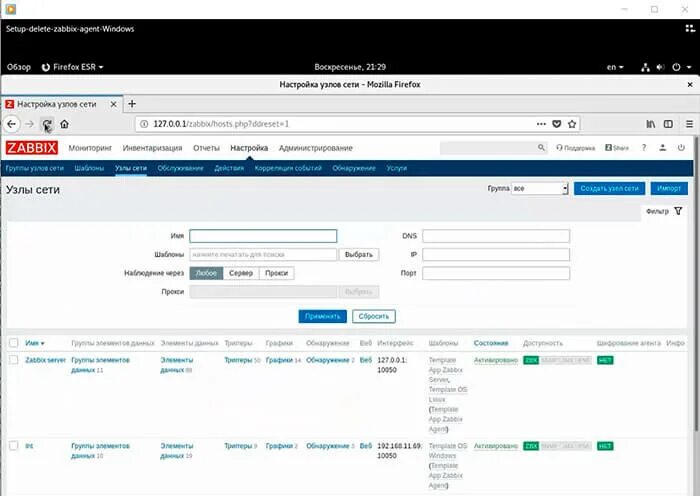Click the Фильтр funnel icon

pyautogui.click(x=678, y=211)
